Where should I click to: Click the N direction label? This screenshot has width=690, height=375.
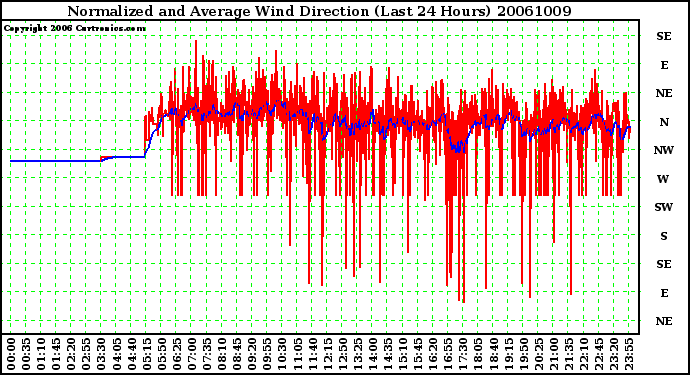664,122
